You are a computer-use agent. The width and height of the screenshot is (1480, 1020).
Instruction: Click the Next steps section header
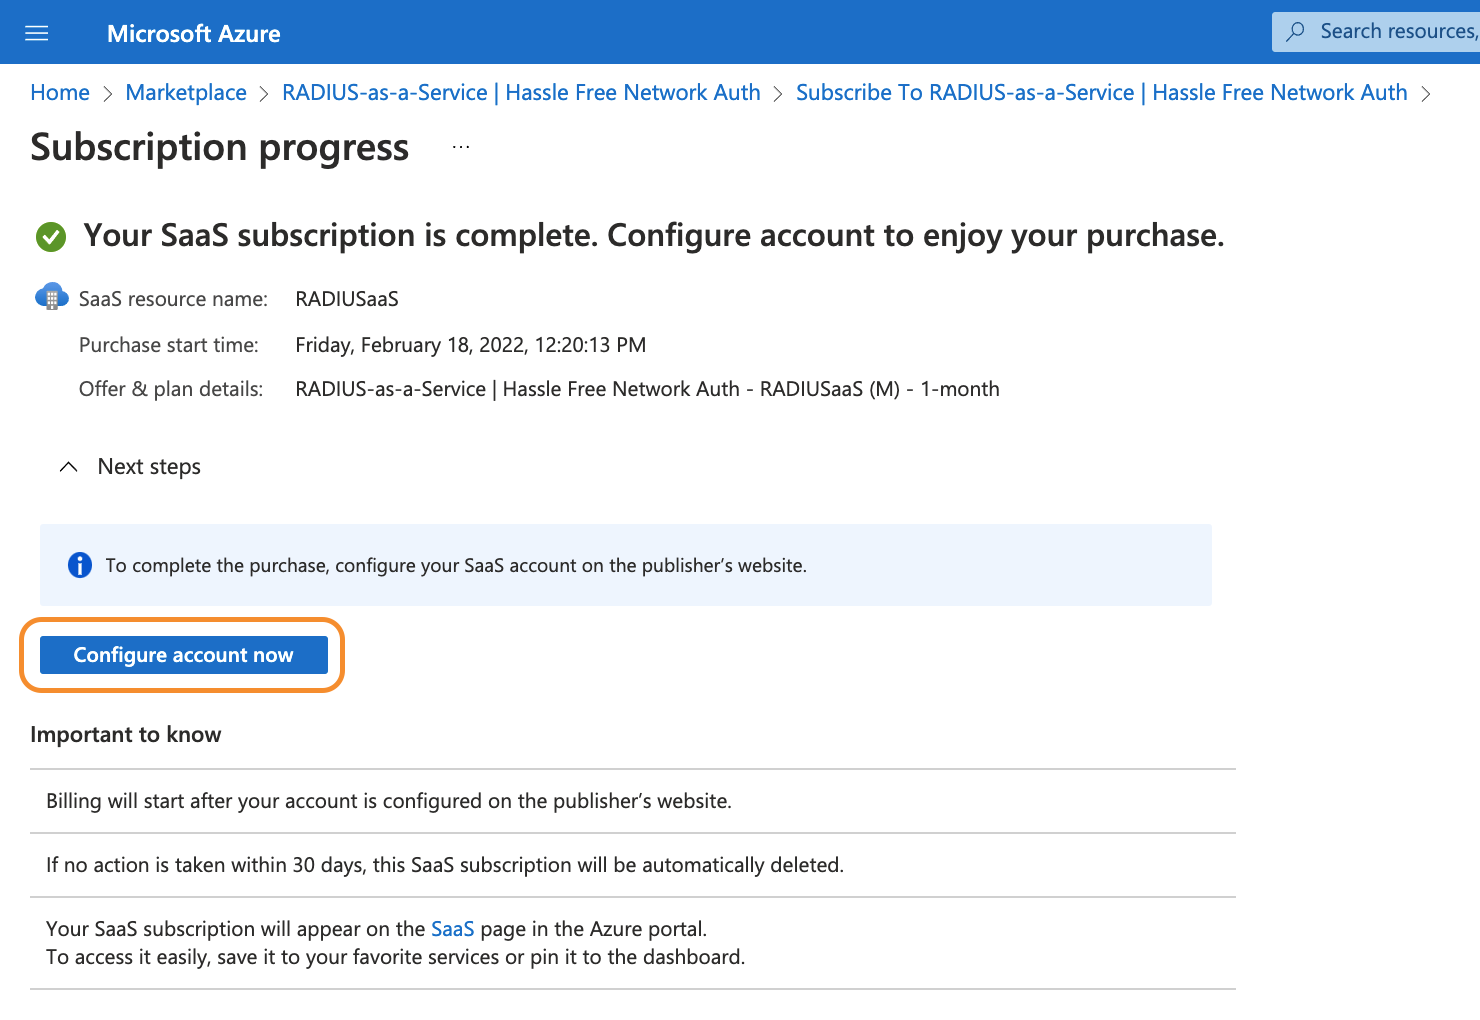pyautogui.click(x=149, y=467)
